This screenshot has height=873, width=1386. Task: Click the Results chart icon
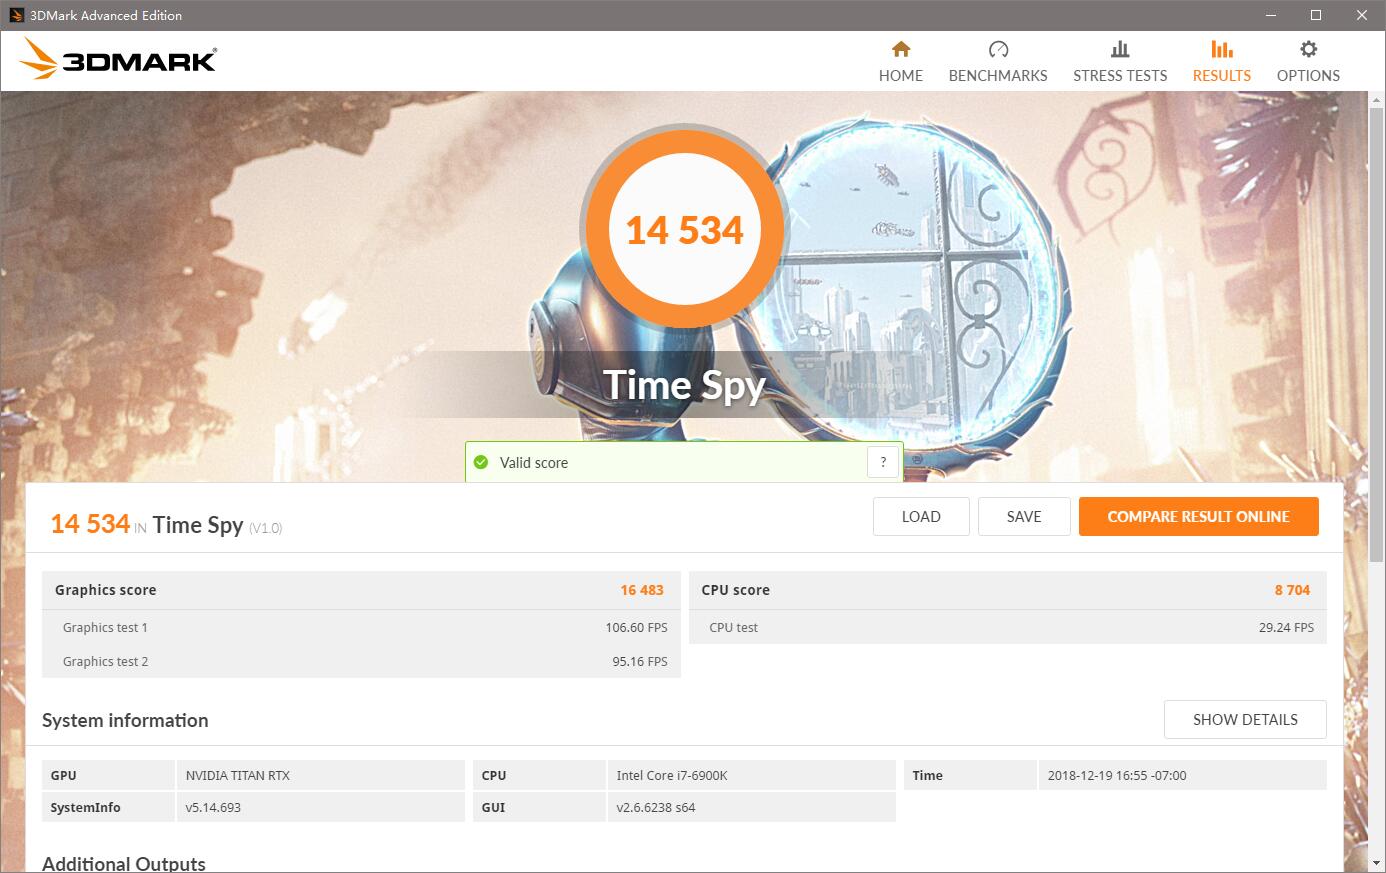tap(1221, 49)
